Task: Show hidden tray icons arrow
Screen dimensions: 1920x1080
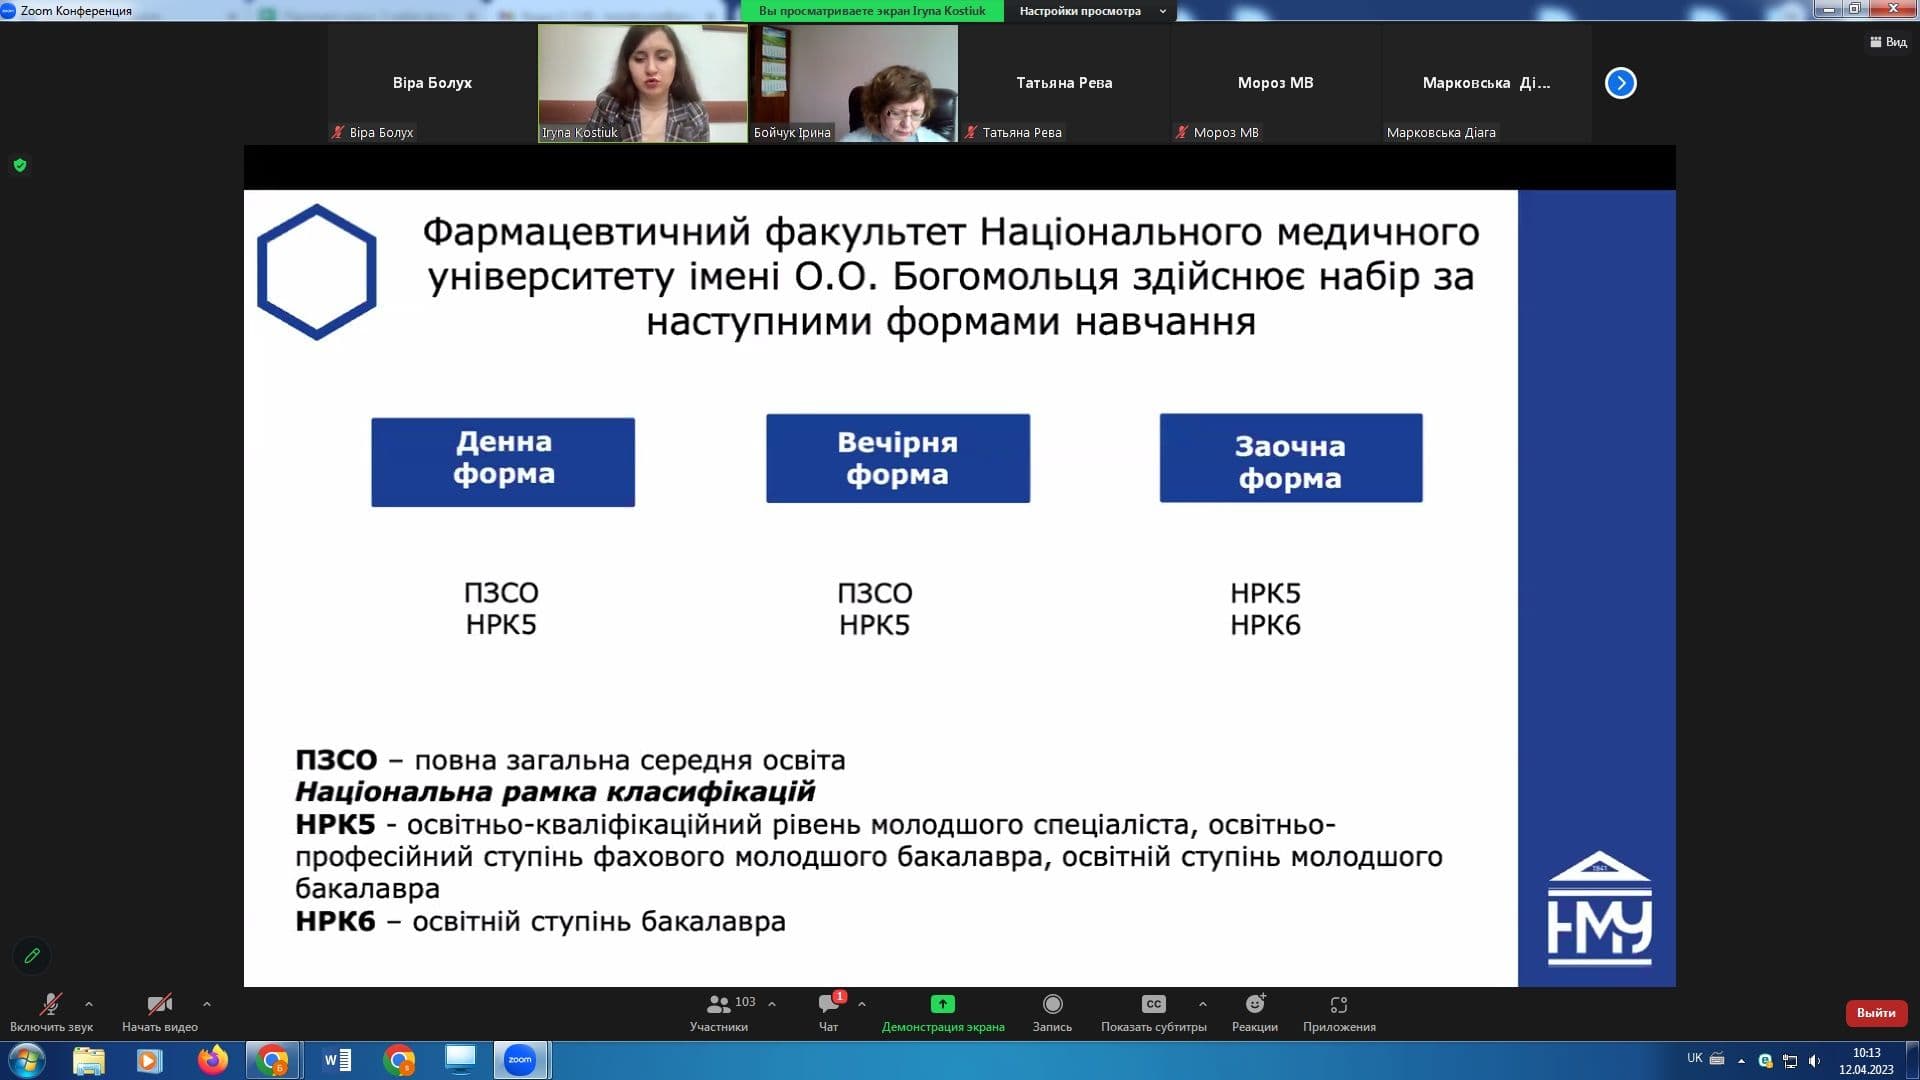Action: (x=1741, y=1061)
